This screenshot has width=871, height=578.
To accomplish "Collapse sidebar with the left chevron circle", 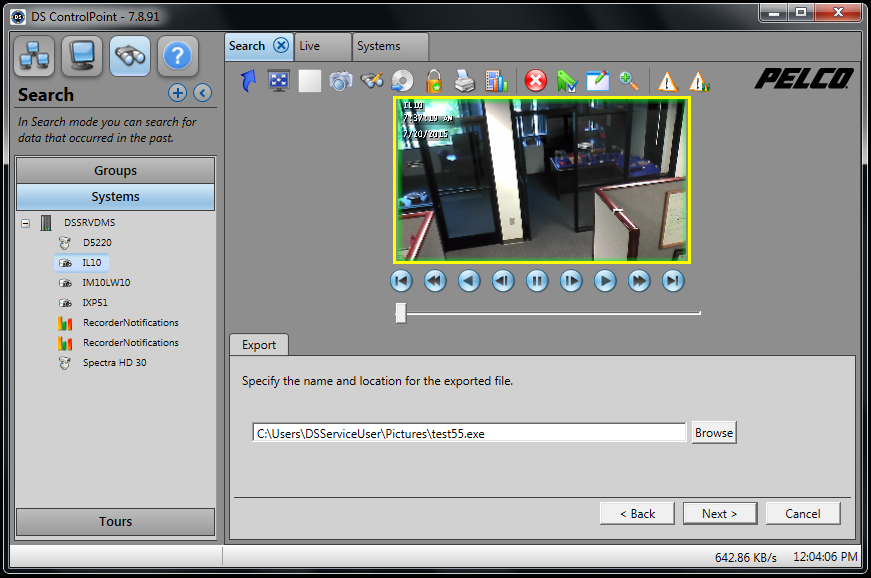I will pos(203,93).
